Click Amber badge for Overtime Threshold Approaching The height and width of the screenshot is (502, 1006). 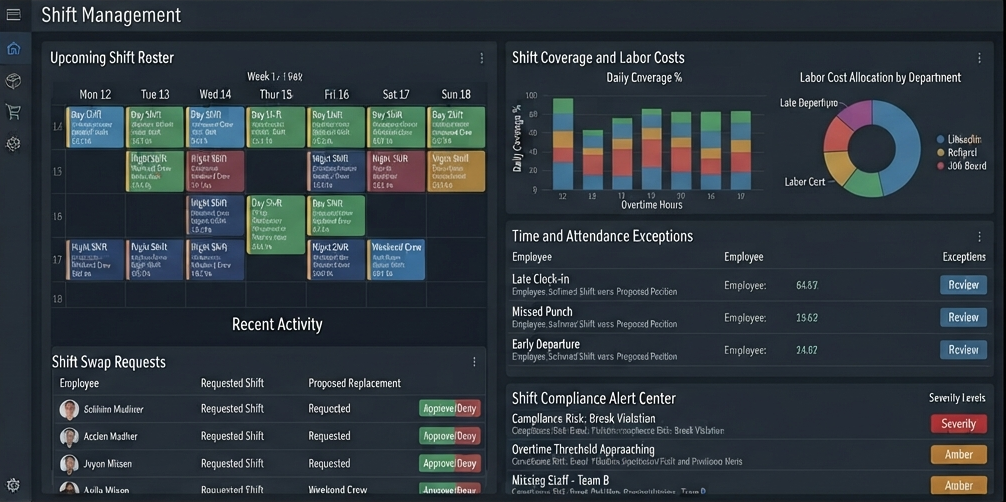(x=958, y=454)
